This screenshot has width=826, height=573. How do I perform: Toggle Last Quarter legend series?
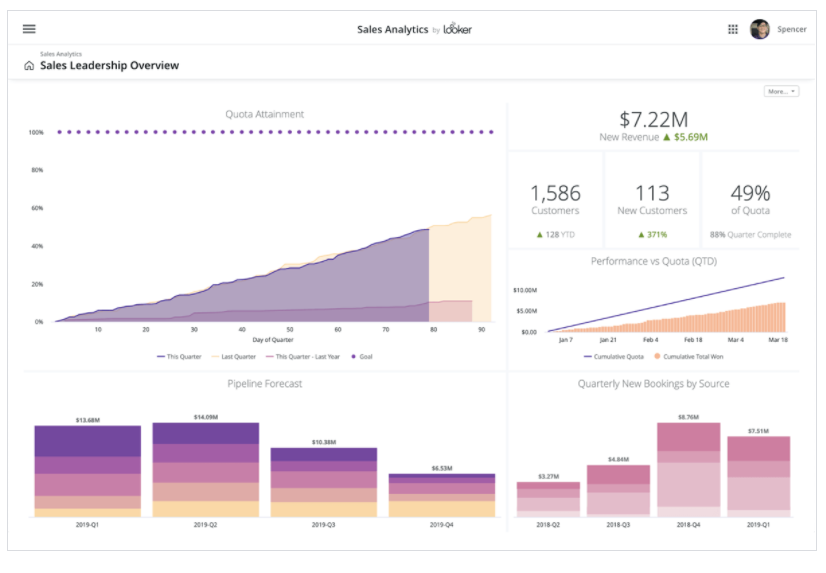tap(233, 357)
